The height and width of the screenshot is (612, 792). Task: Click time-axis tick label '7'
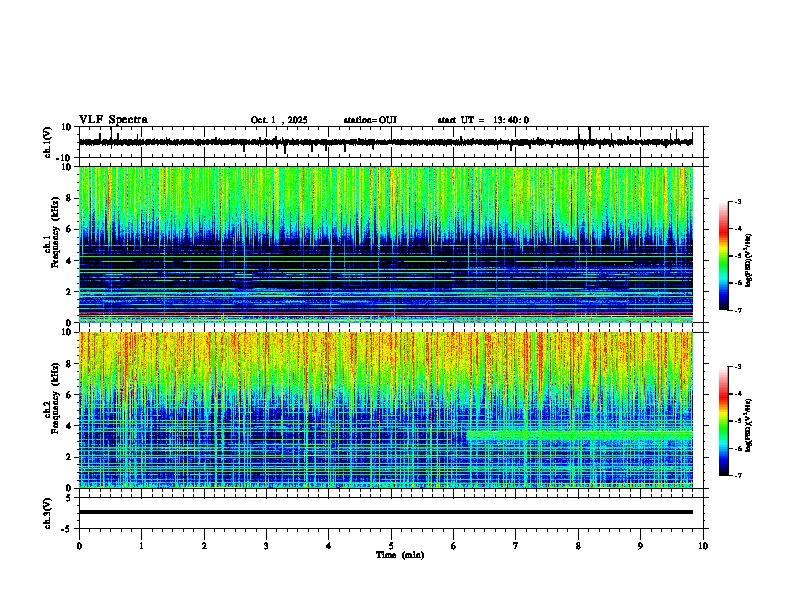[516, 546]
